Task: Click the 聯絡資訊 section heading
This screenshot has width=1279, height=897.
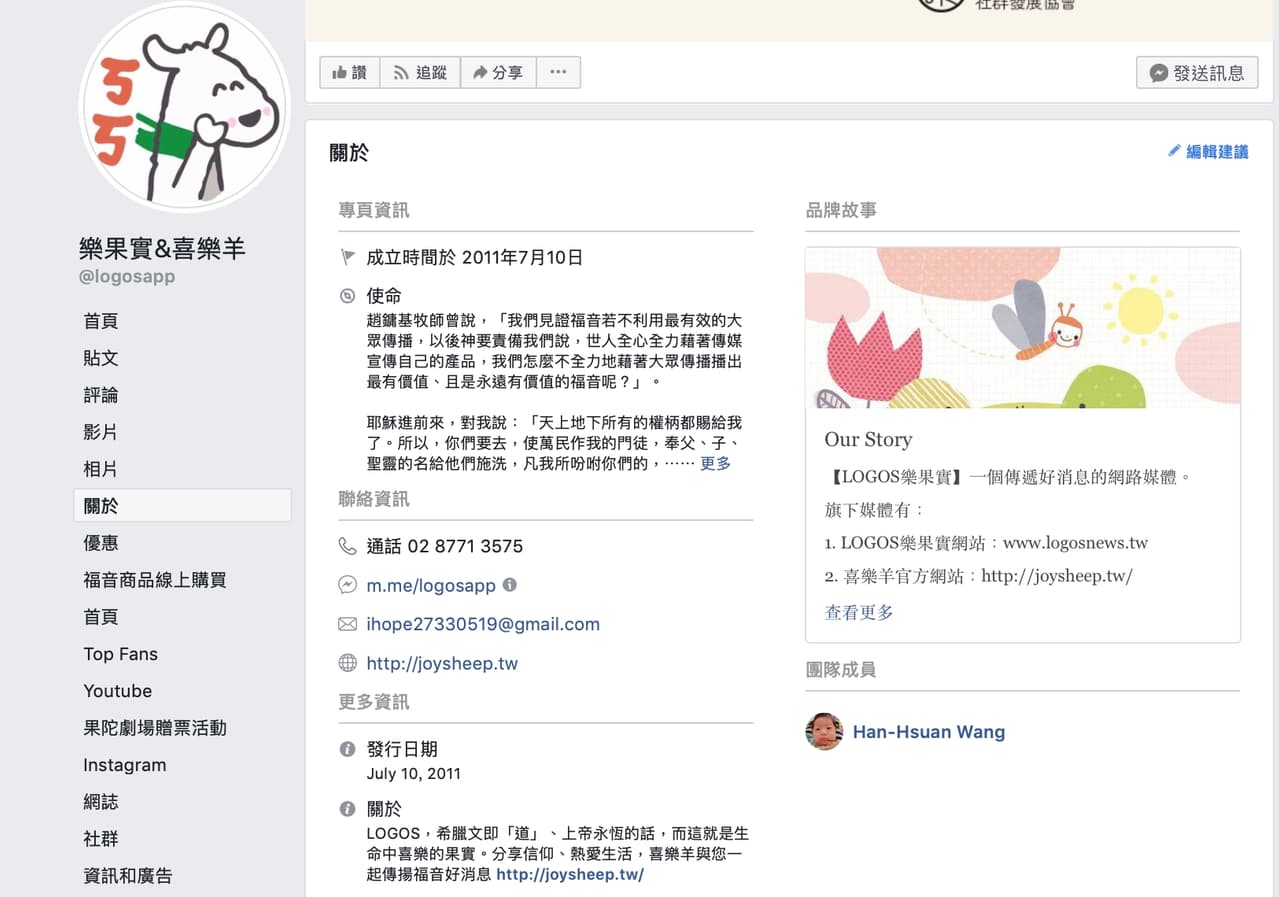Action: pyautogui.click(x=374, y=499)
